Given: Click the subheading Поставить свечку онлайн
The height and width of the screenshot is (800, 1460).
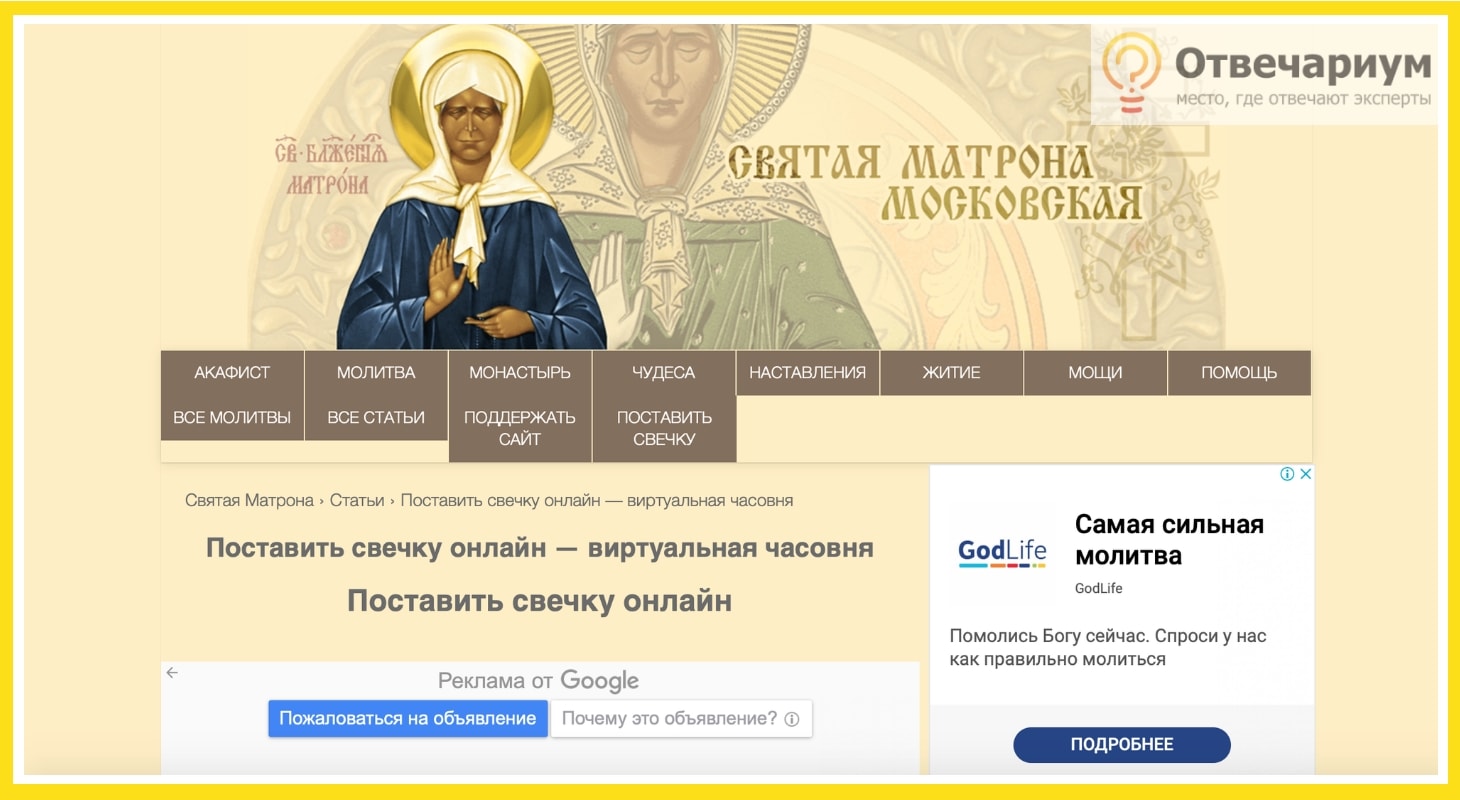Looking at the screenshot, I should (540, 601).
